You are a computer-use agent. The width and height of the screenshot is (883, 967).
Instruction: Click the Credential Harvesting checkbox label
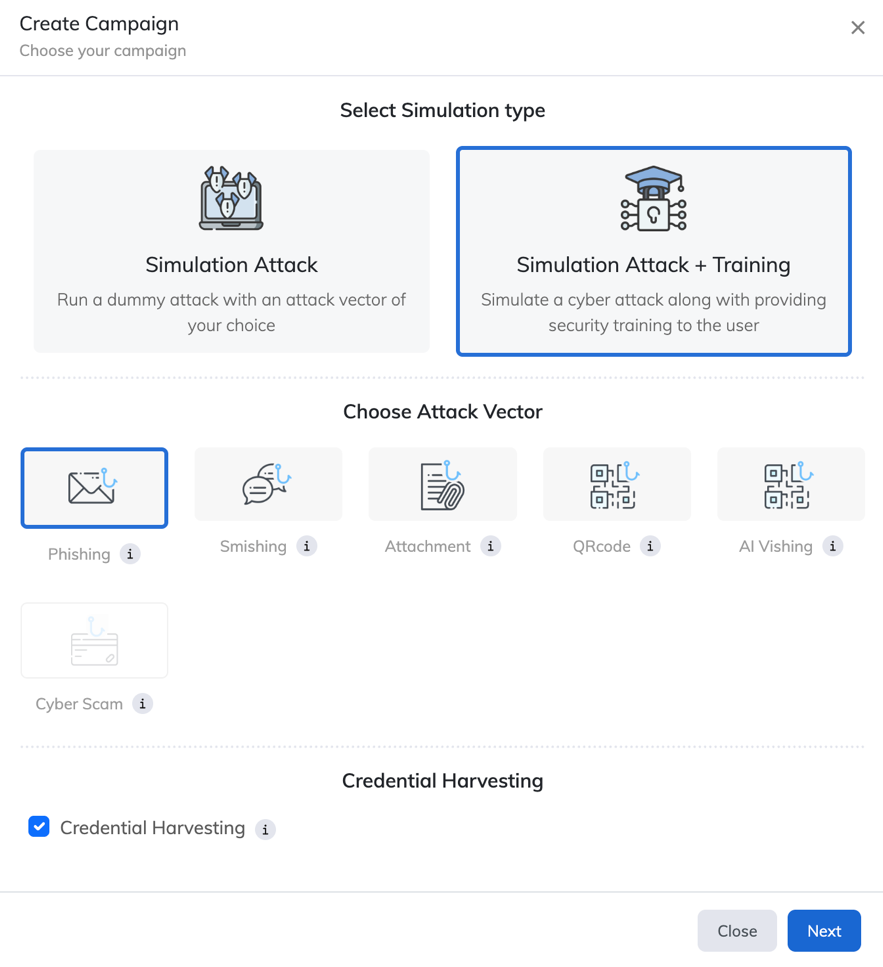pyautogui.click(x=152, y=828)
